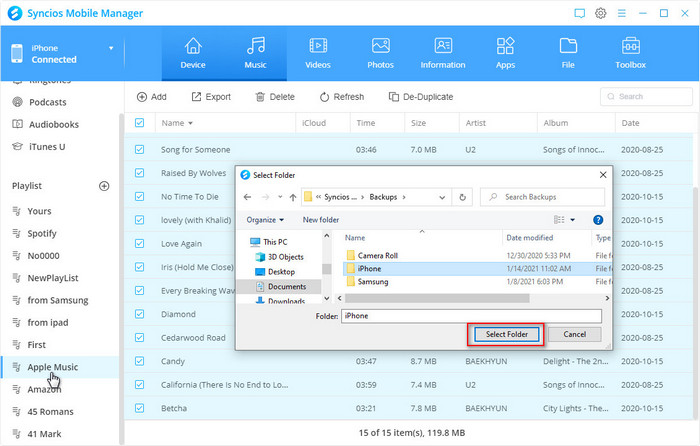
Task: Open the Toolbox tab
Action: [630, 53]
